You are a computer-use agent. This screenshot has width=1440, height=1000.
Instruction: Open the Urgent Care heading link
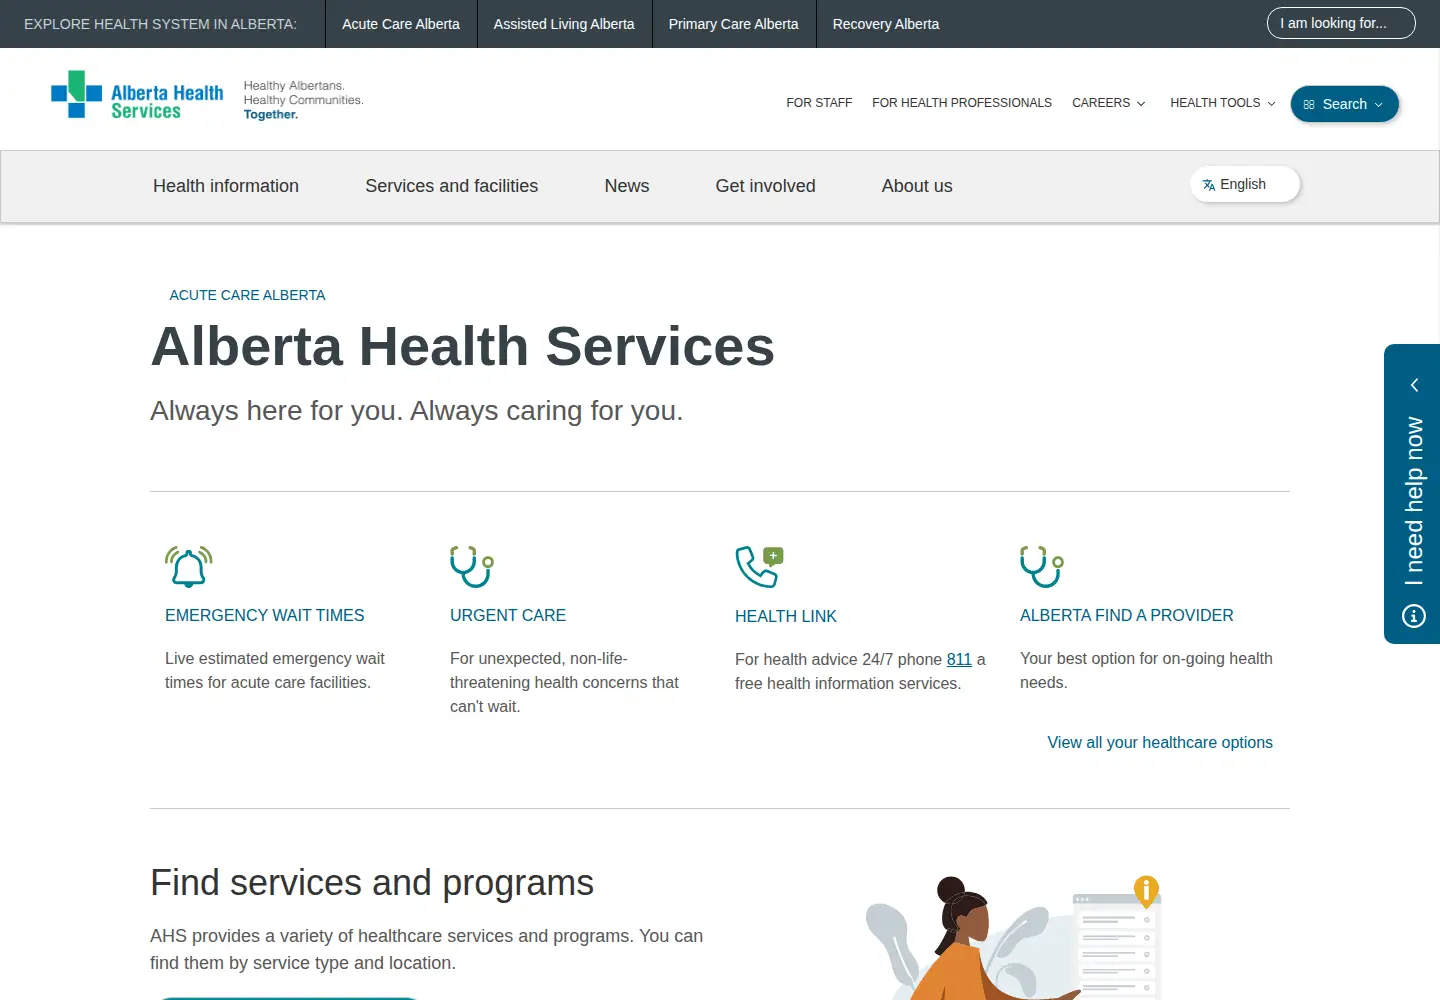pos(508,616)
